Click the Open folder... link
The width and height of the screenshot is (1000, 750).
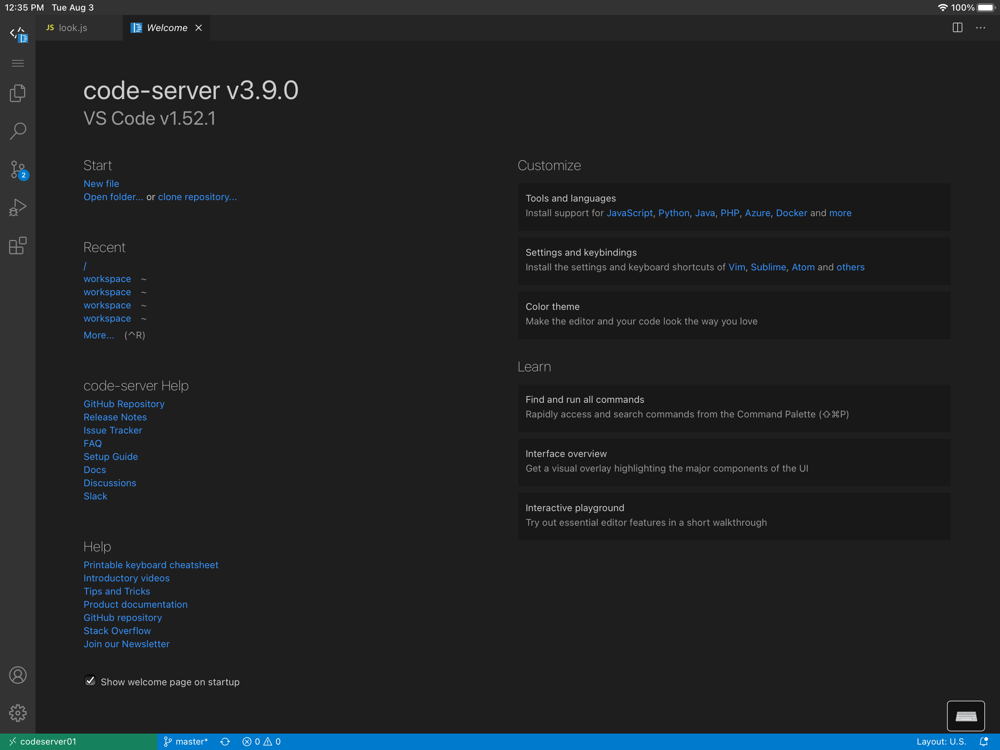pos(113,197)
